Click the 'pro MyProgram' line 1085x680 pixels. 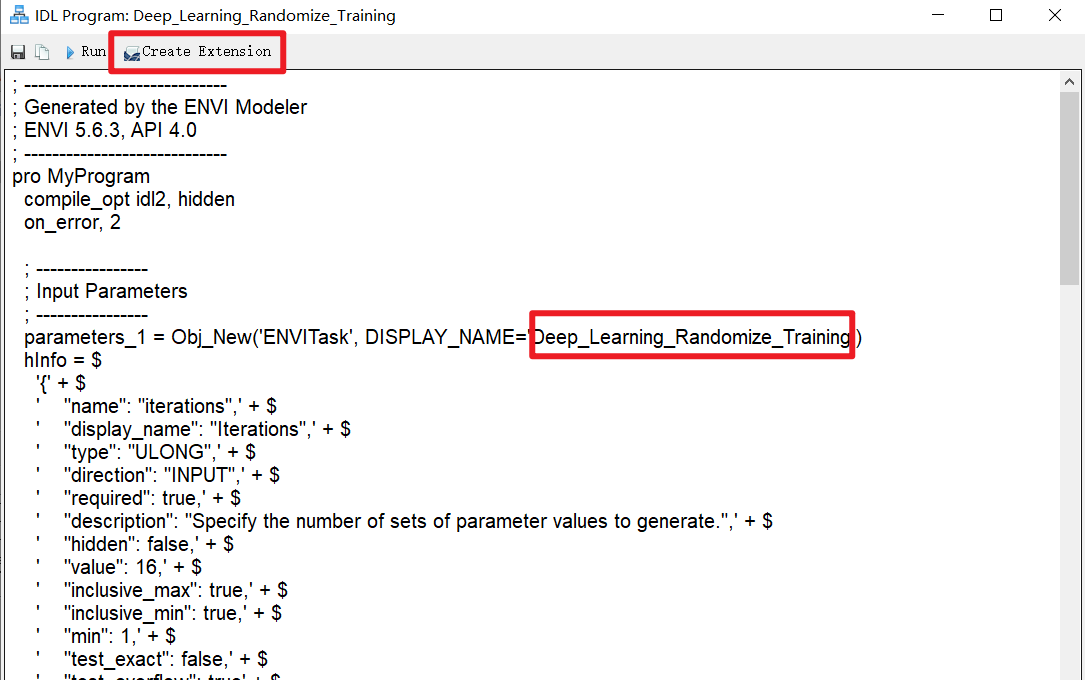[x=81, y=176]
